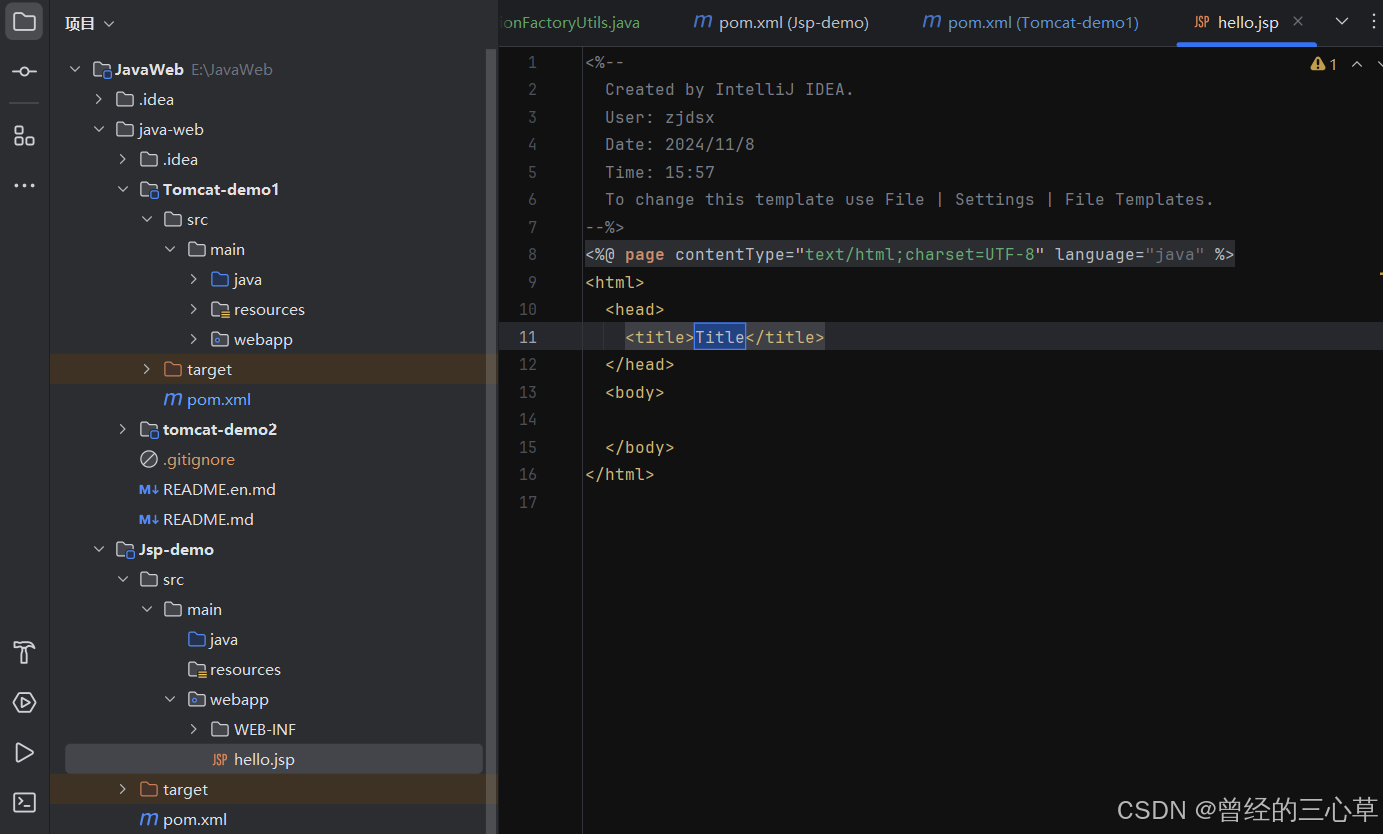Collapse the JavaWeb root folder
The height and width of the screenshot is (834, 1383).
point(75,69)
